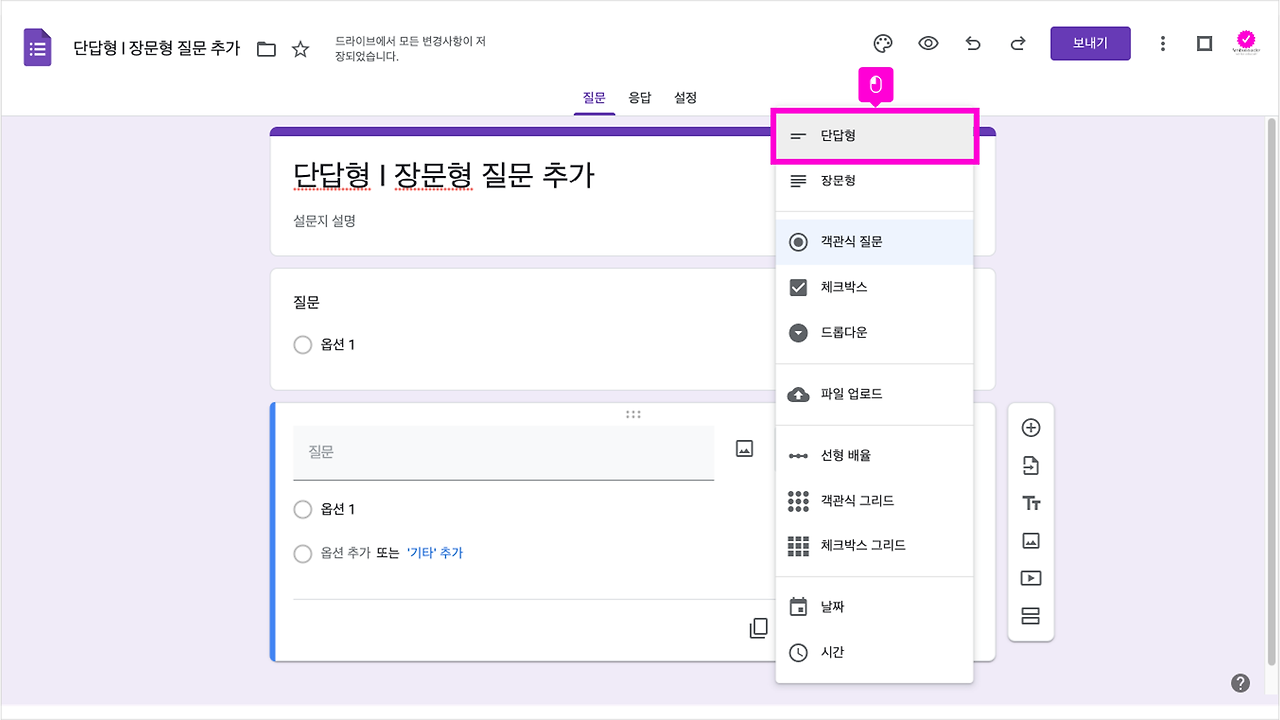Star the form next to its title
1280x720 pixels.
pos(300,47)
